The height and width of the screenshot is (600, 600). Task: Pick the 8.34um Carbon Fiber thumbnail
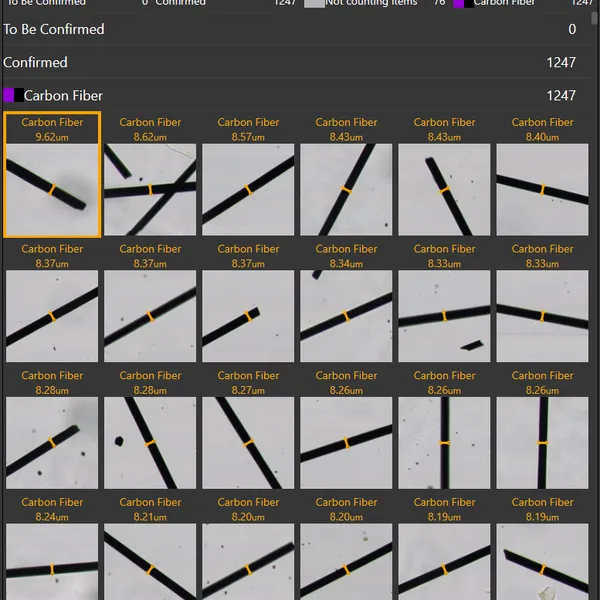(346, 301)
